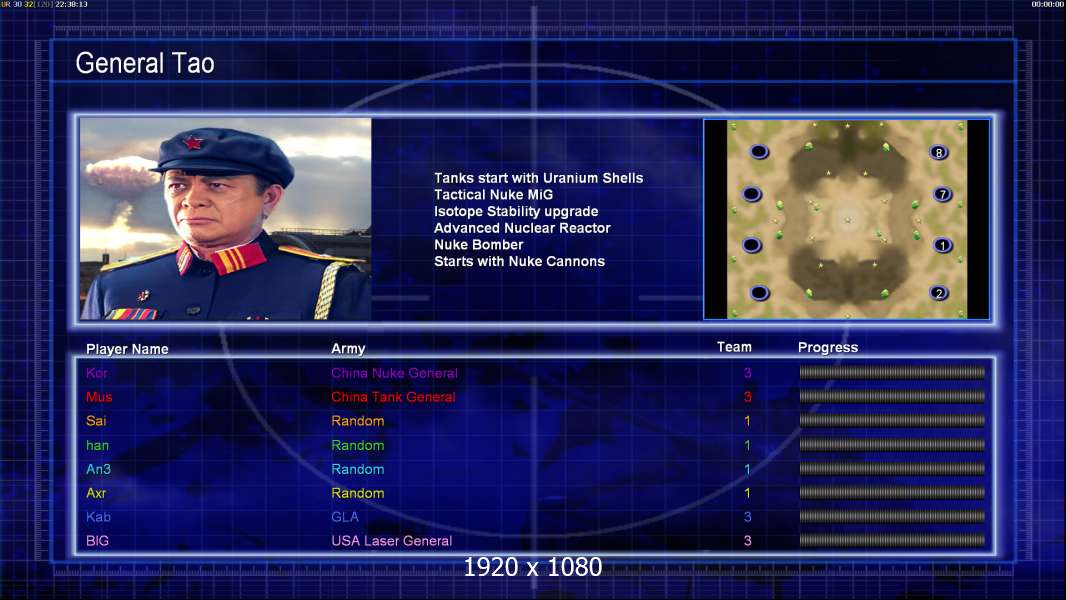The width and height of the screenshot is (1066, 600).
Task: Click start position marker 2 on map
Action: (939, 294)
